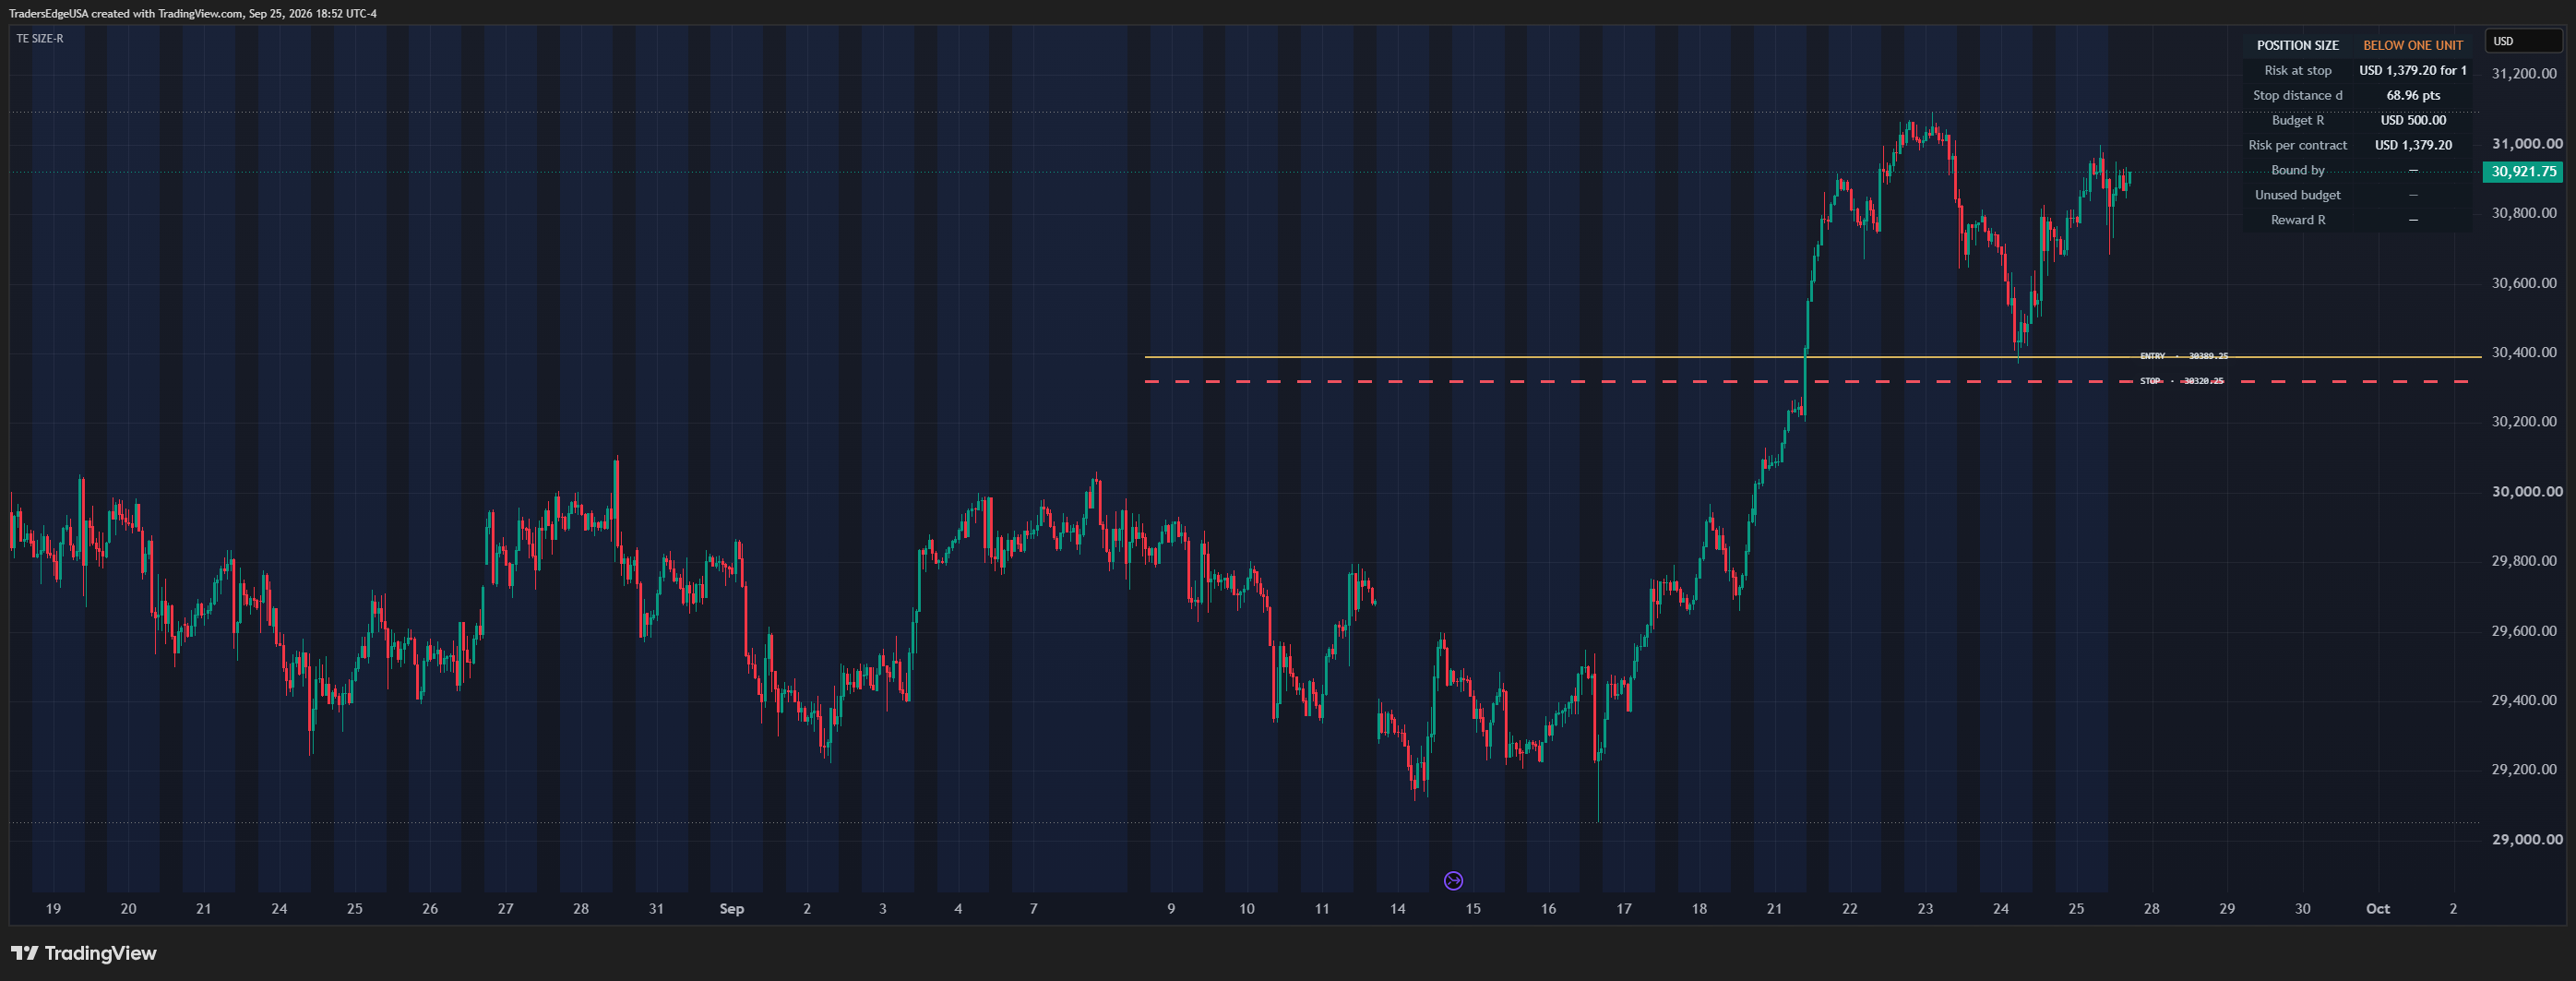
Task: Select the Bound by label
Action: 2297,171
